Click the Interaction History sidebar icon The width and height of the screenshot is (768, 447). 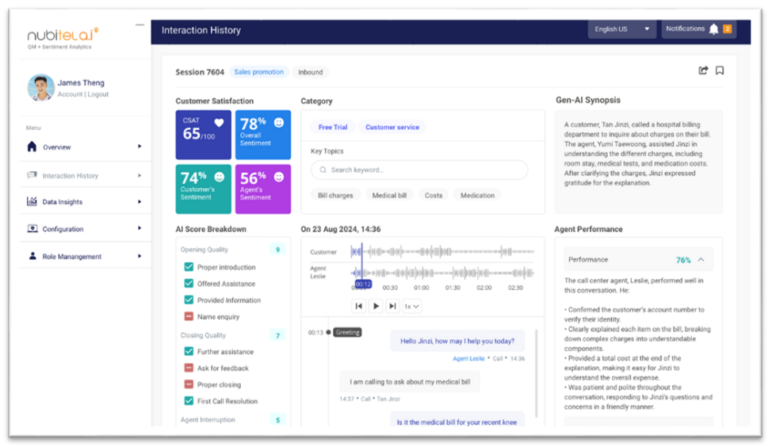tap(32, 175)
